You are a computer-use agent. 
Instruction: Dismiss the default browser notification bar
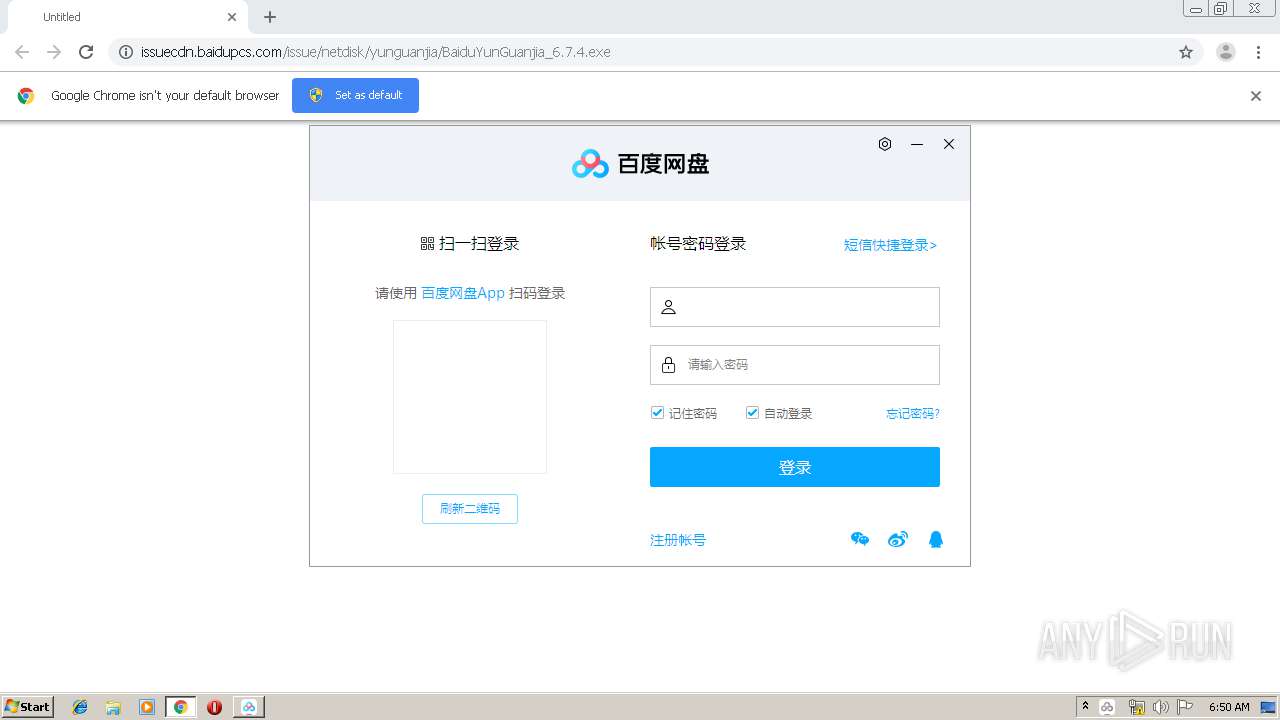pos(1256,96)
